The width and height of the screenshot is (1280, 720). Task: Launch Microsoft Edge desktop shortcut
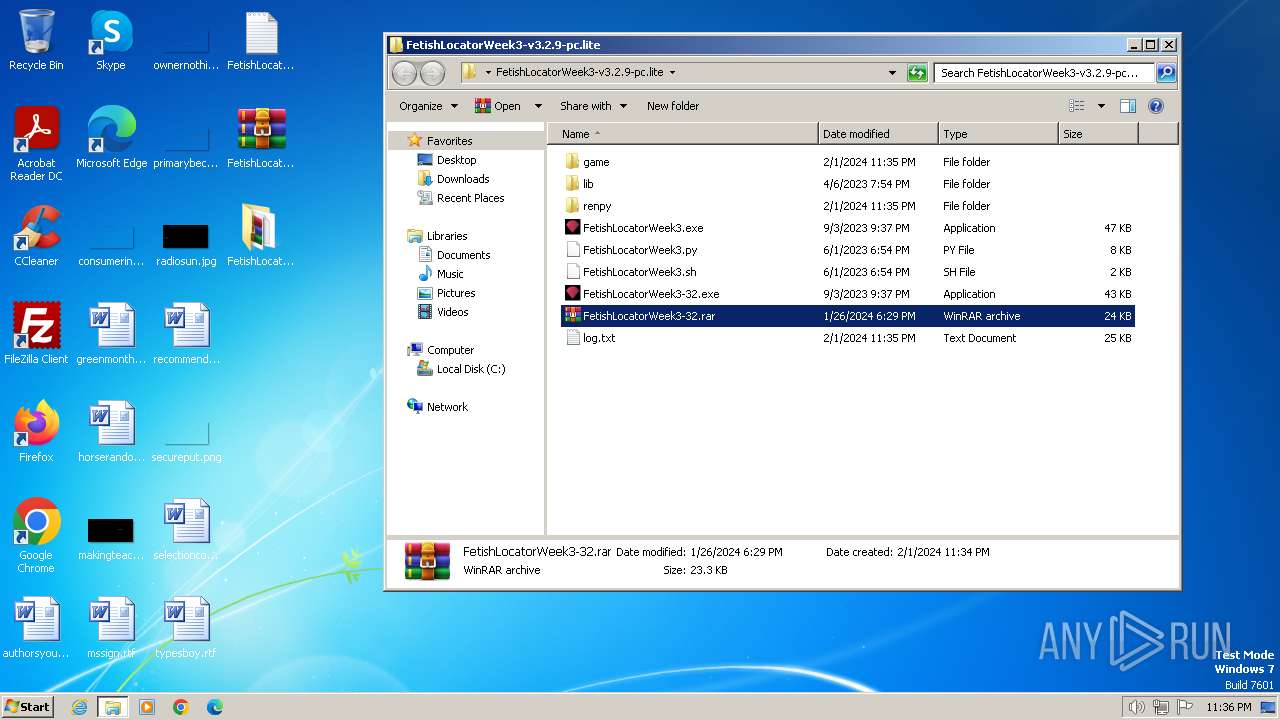(111, 138)
